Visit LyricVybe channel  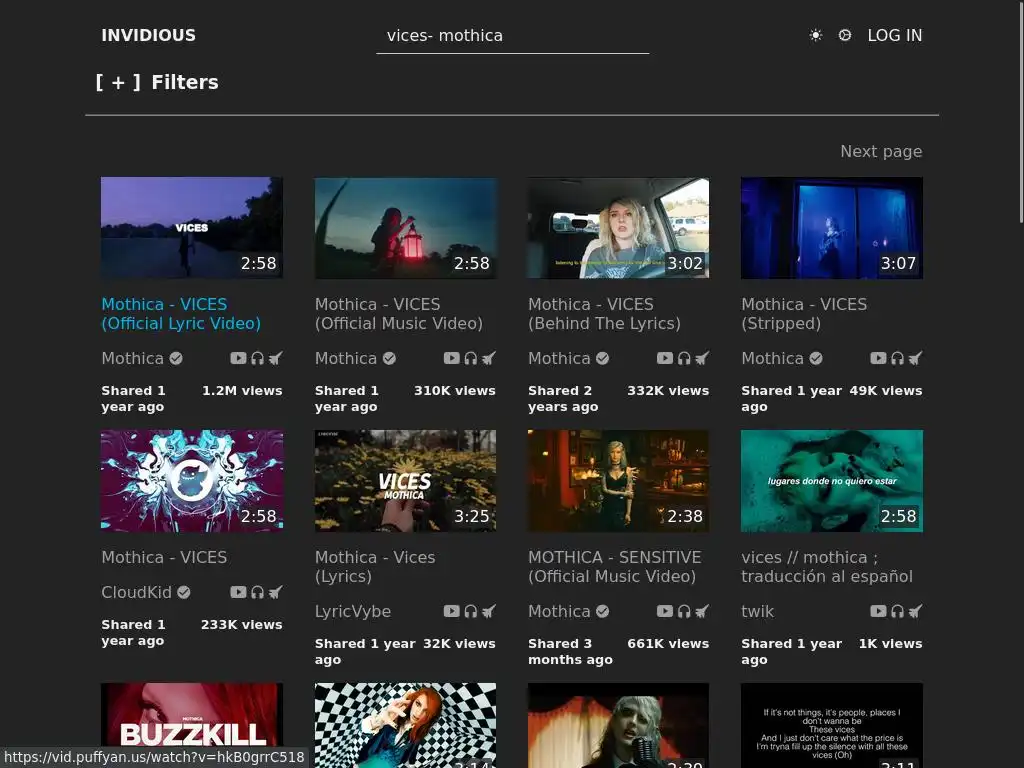(x=353, y=611)
